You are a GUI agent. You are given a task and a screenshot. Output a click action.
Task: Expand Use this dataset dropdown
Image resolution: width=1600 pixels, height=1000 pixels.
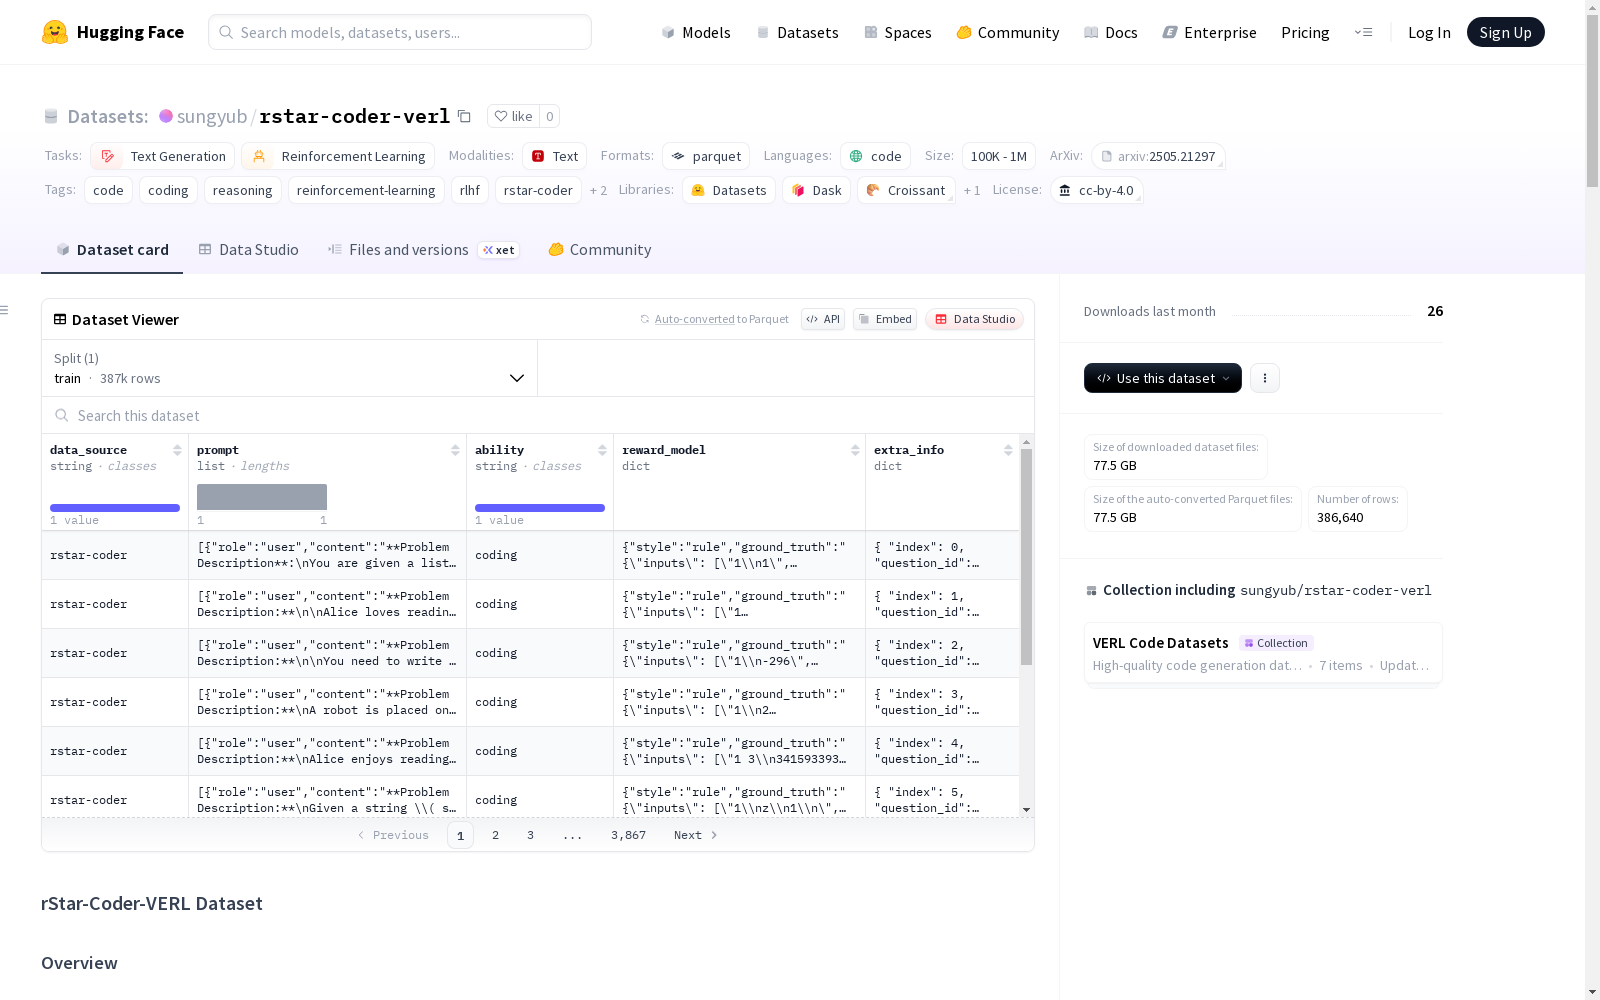(x=1162, y=378)
